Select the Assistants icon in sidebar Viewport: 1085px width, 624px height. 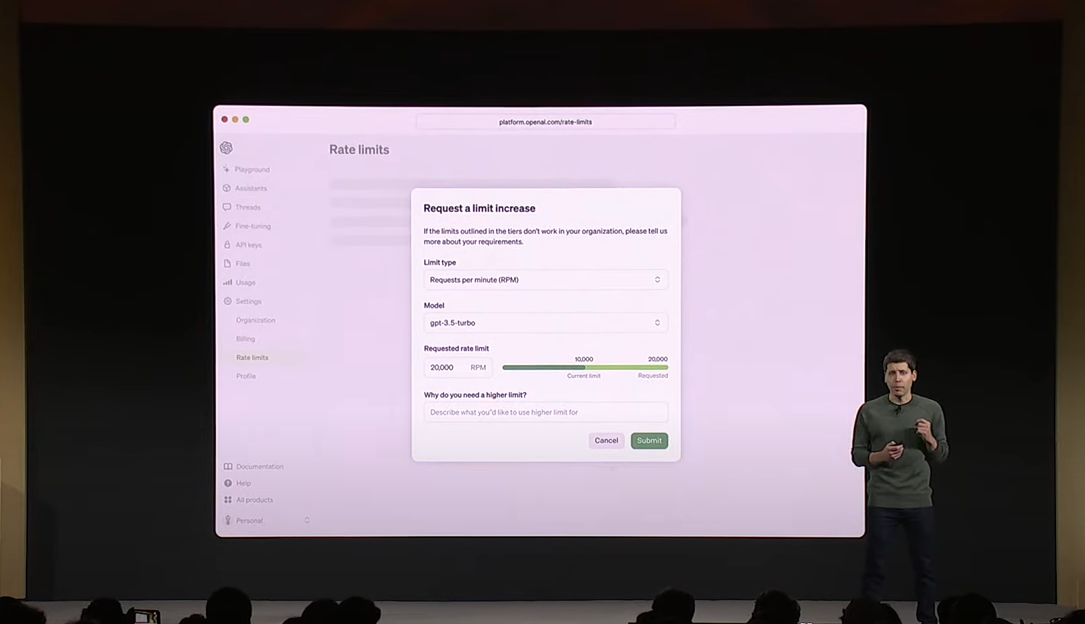click(227, 188)
